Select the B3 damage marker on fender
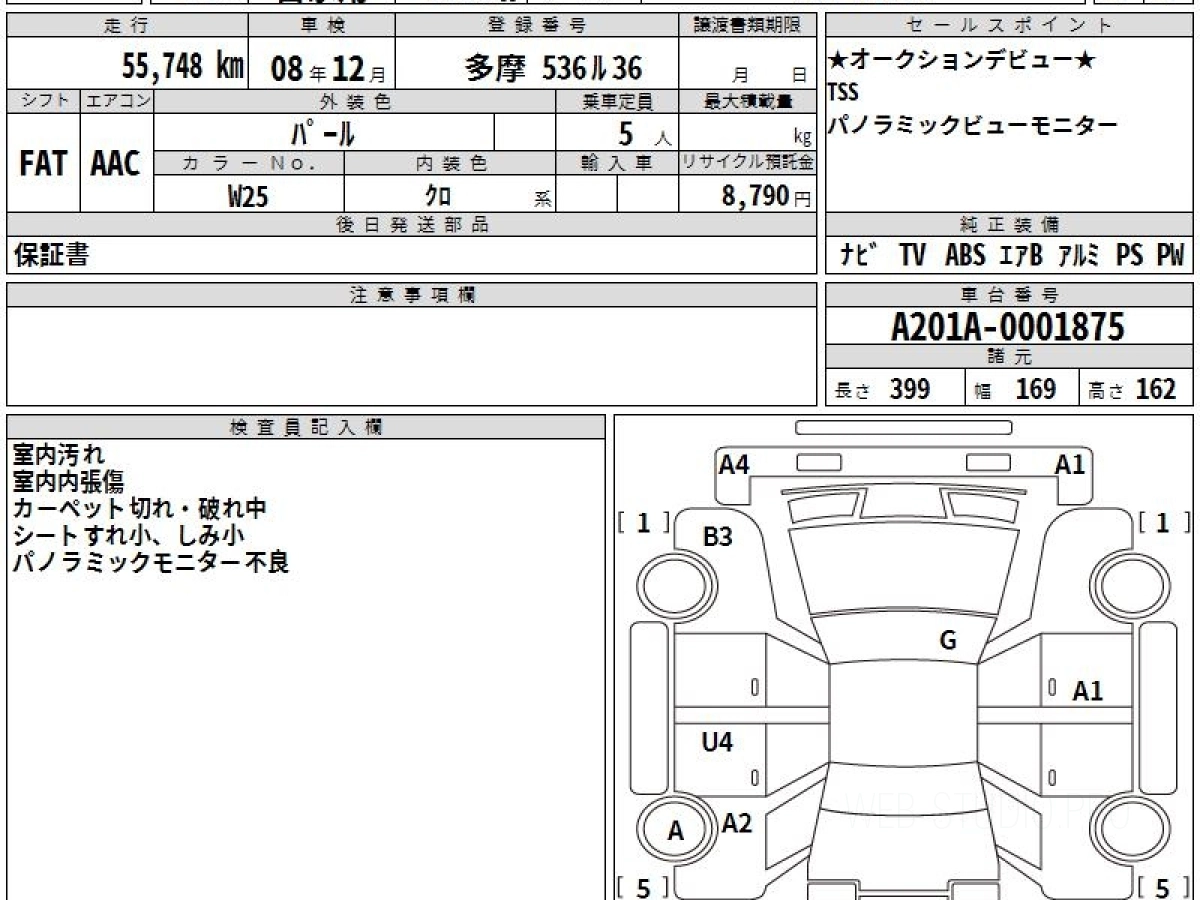The width and height of the screenshot is (1200, 900). [717, 537]
